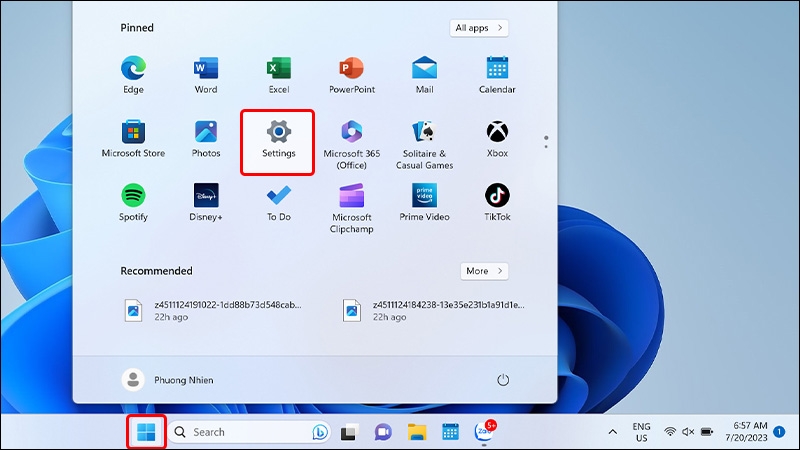Open Spotify from pinned apps

[133, 203]
